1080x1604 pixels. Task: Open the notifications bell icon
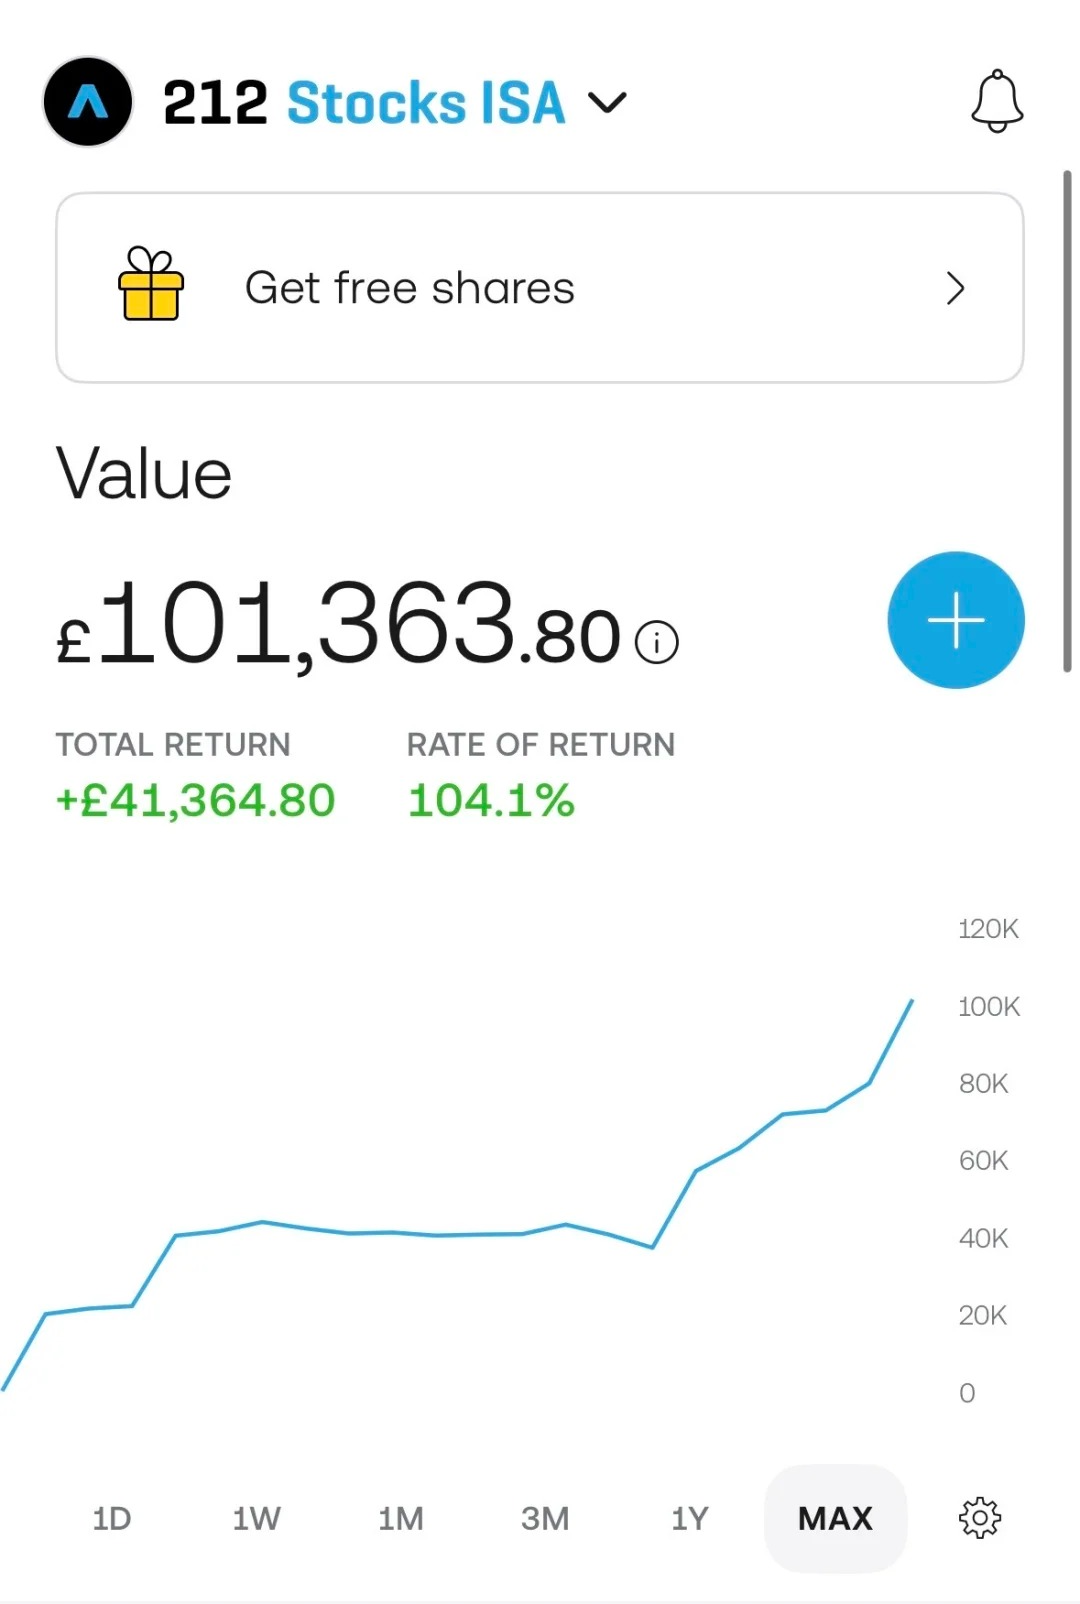(997, 101)
